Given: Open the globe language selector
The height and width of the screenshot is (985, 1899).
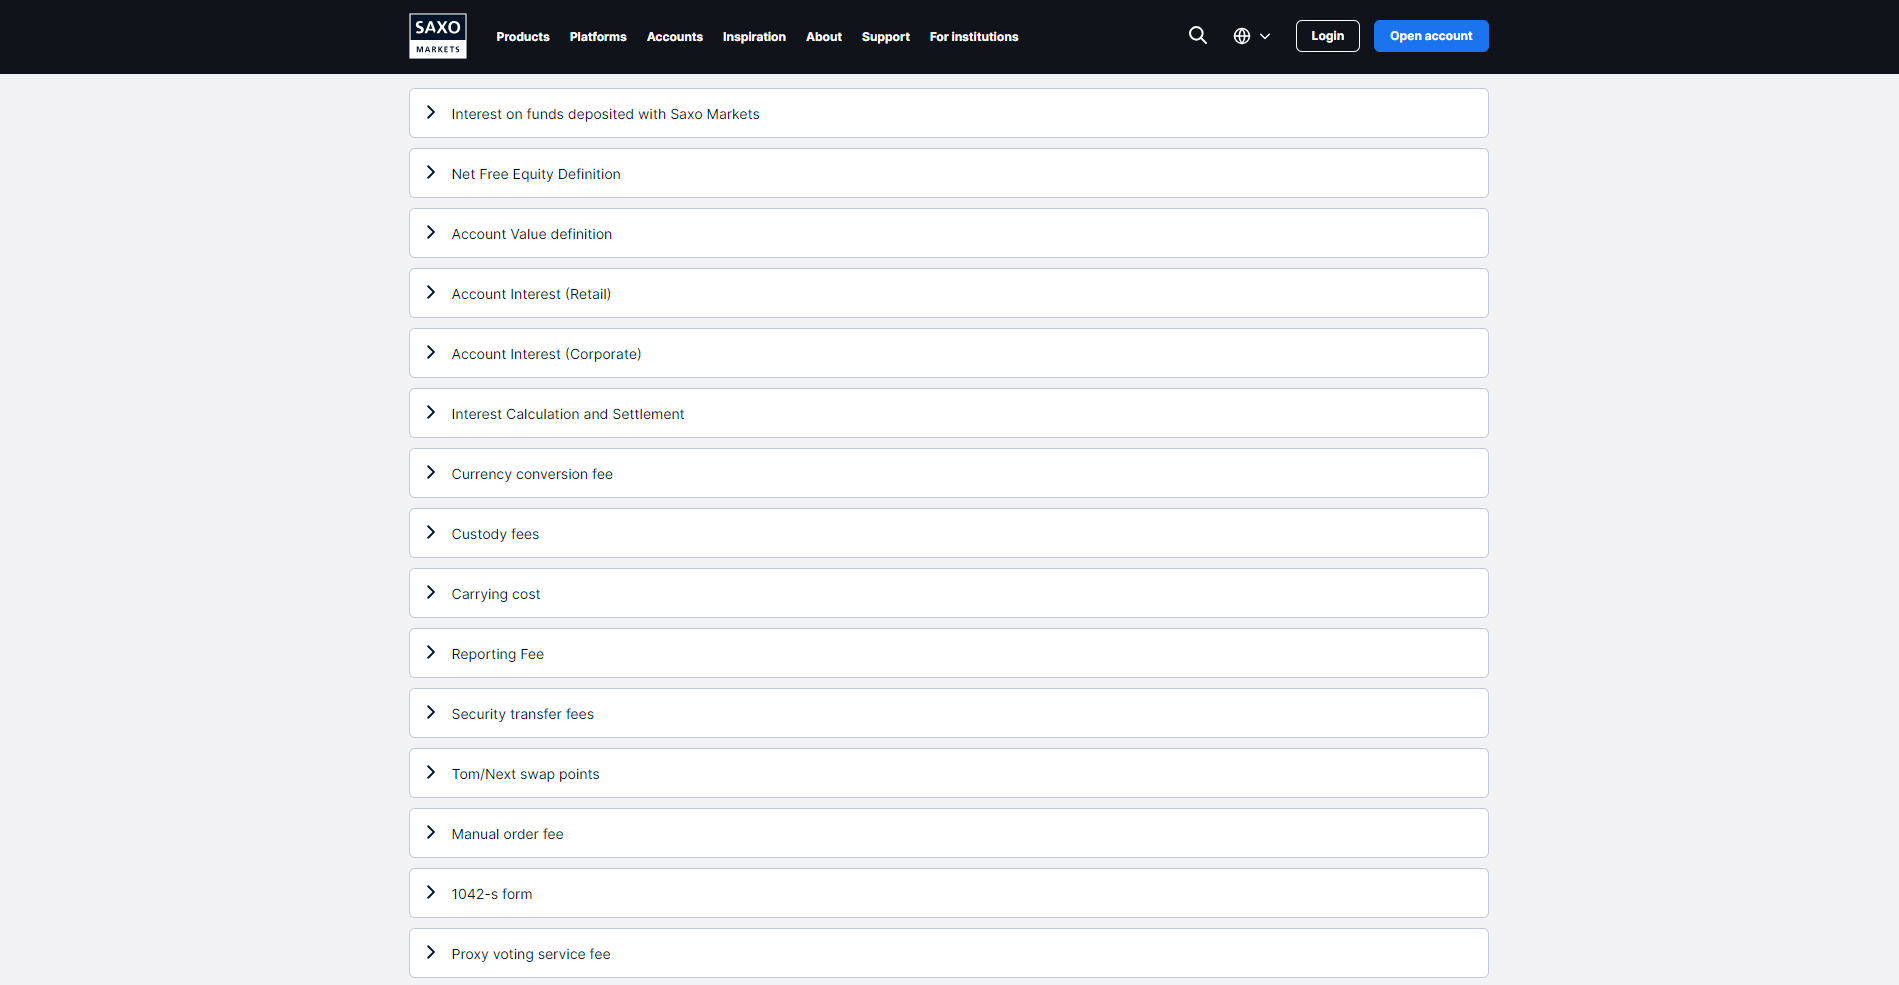Looking at the screenshot, I should pyautogui.click(x=1251, y=36).
